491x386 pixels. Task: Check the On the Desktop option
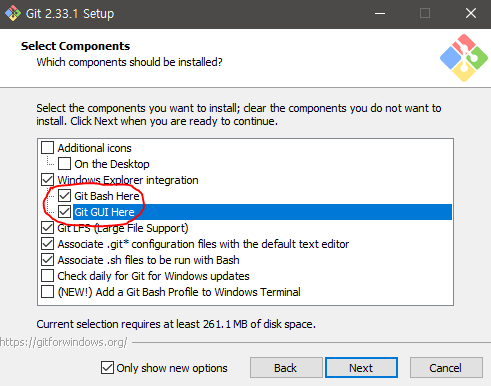click(x=64, y=164)
